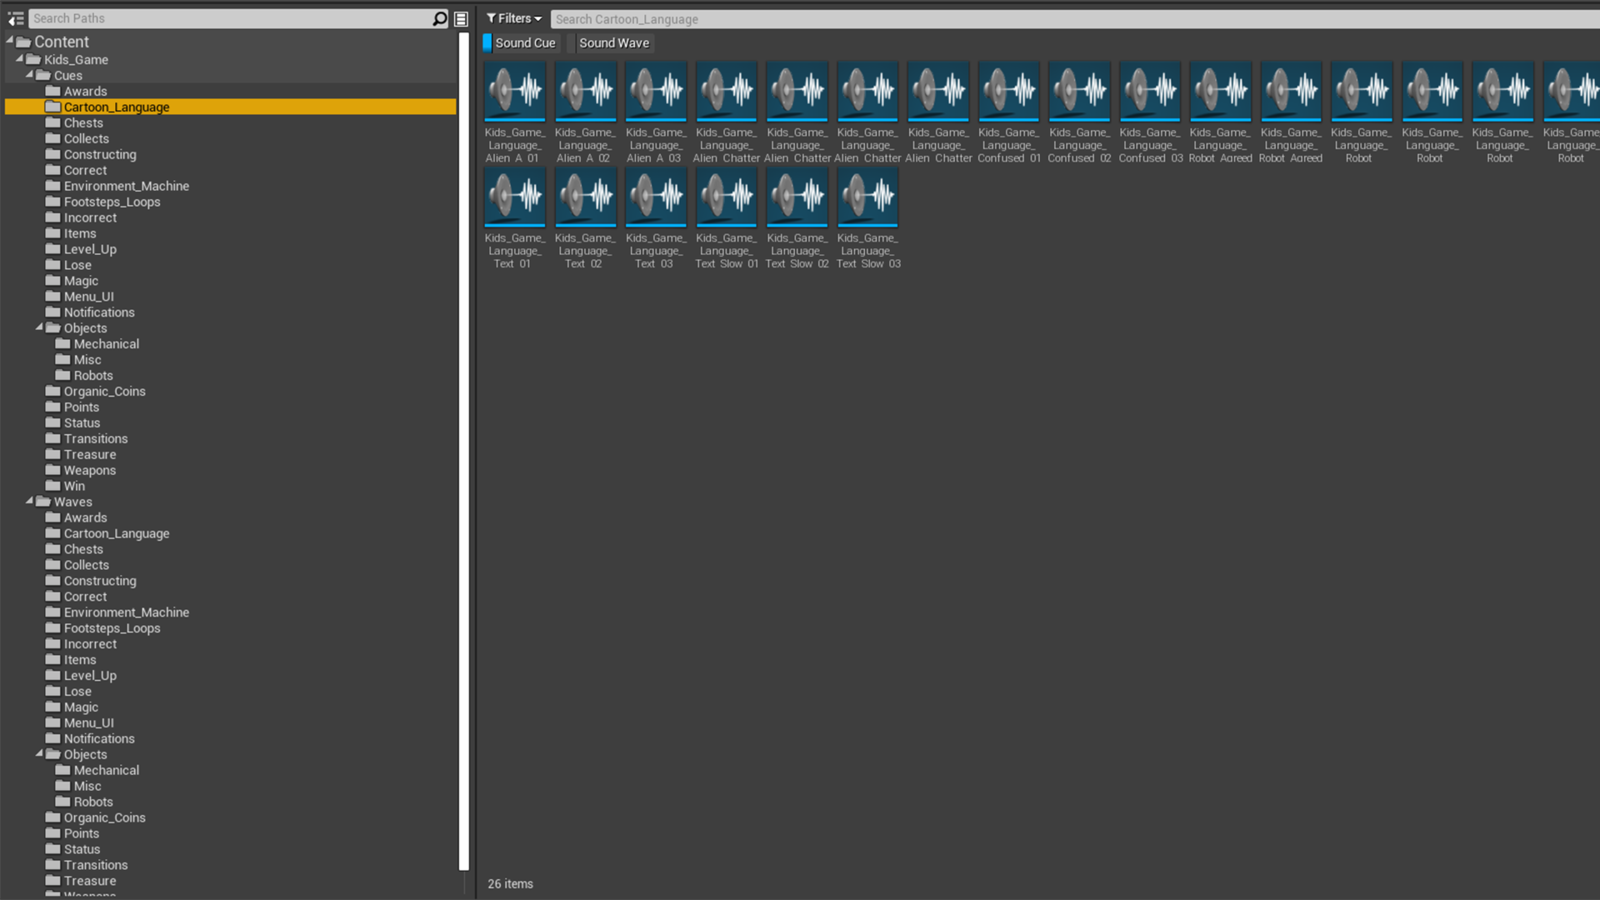The image size is (1600, 900).
Task: Click the folder tree vertical scrollbar
Action: point(464,450)
